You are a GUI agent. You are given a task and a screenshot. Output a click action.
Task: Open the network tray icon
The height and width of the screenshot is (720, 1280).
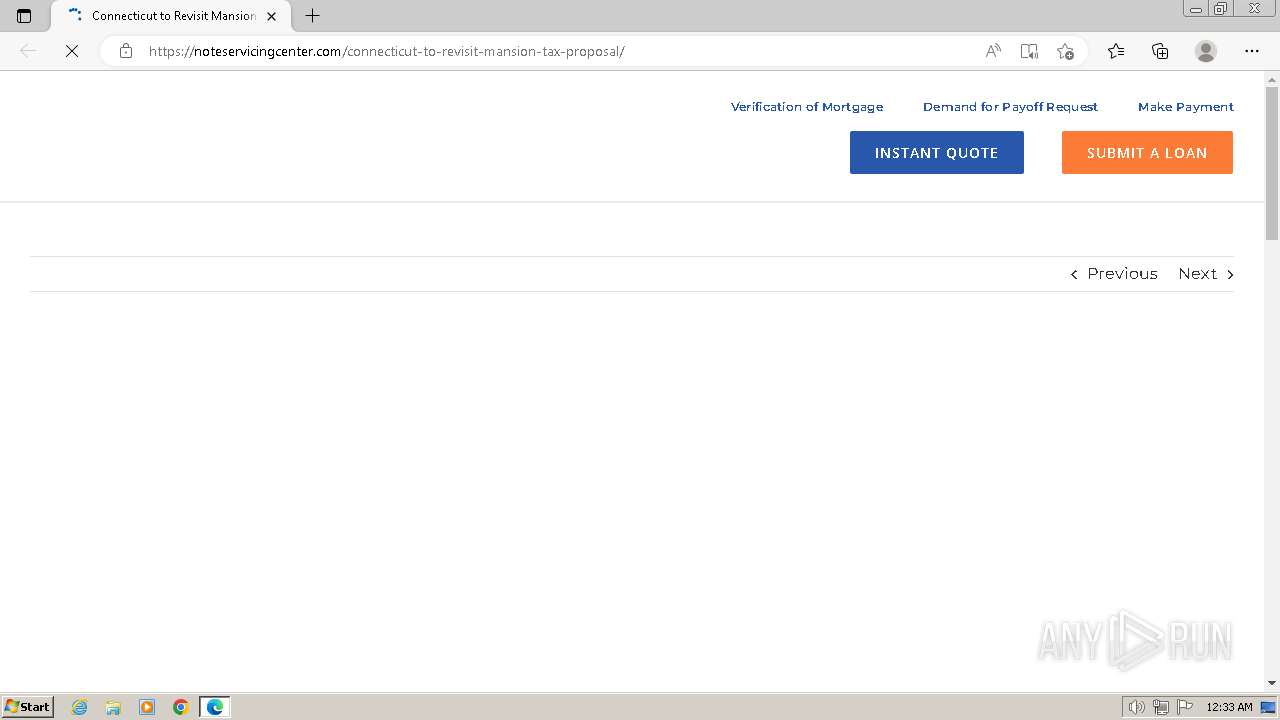1161,707
